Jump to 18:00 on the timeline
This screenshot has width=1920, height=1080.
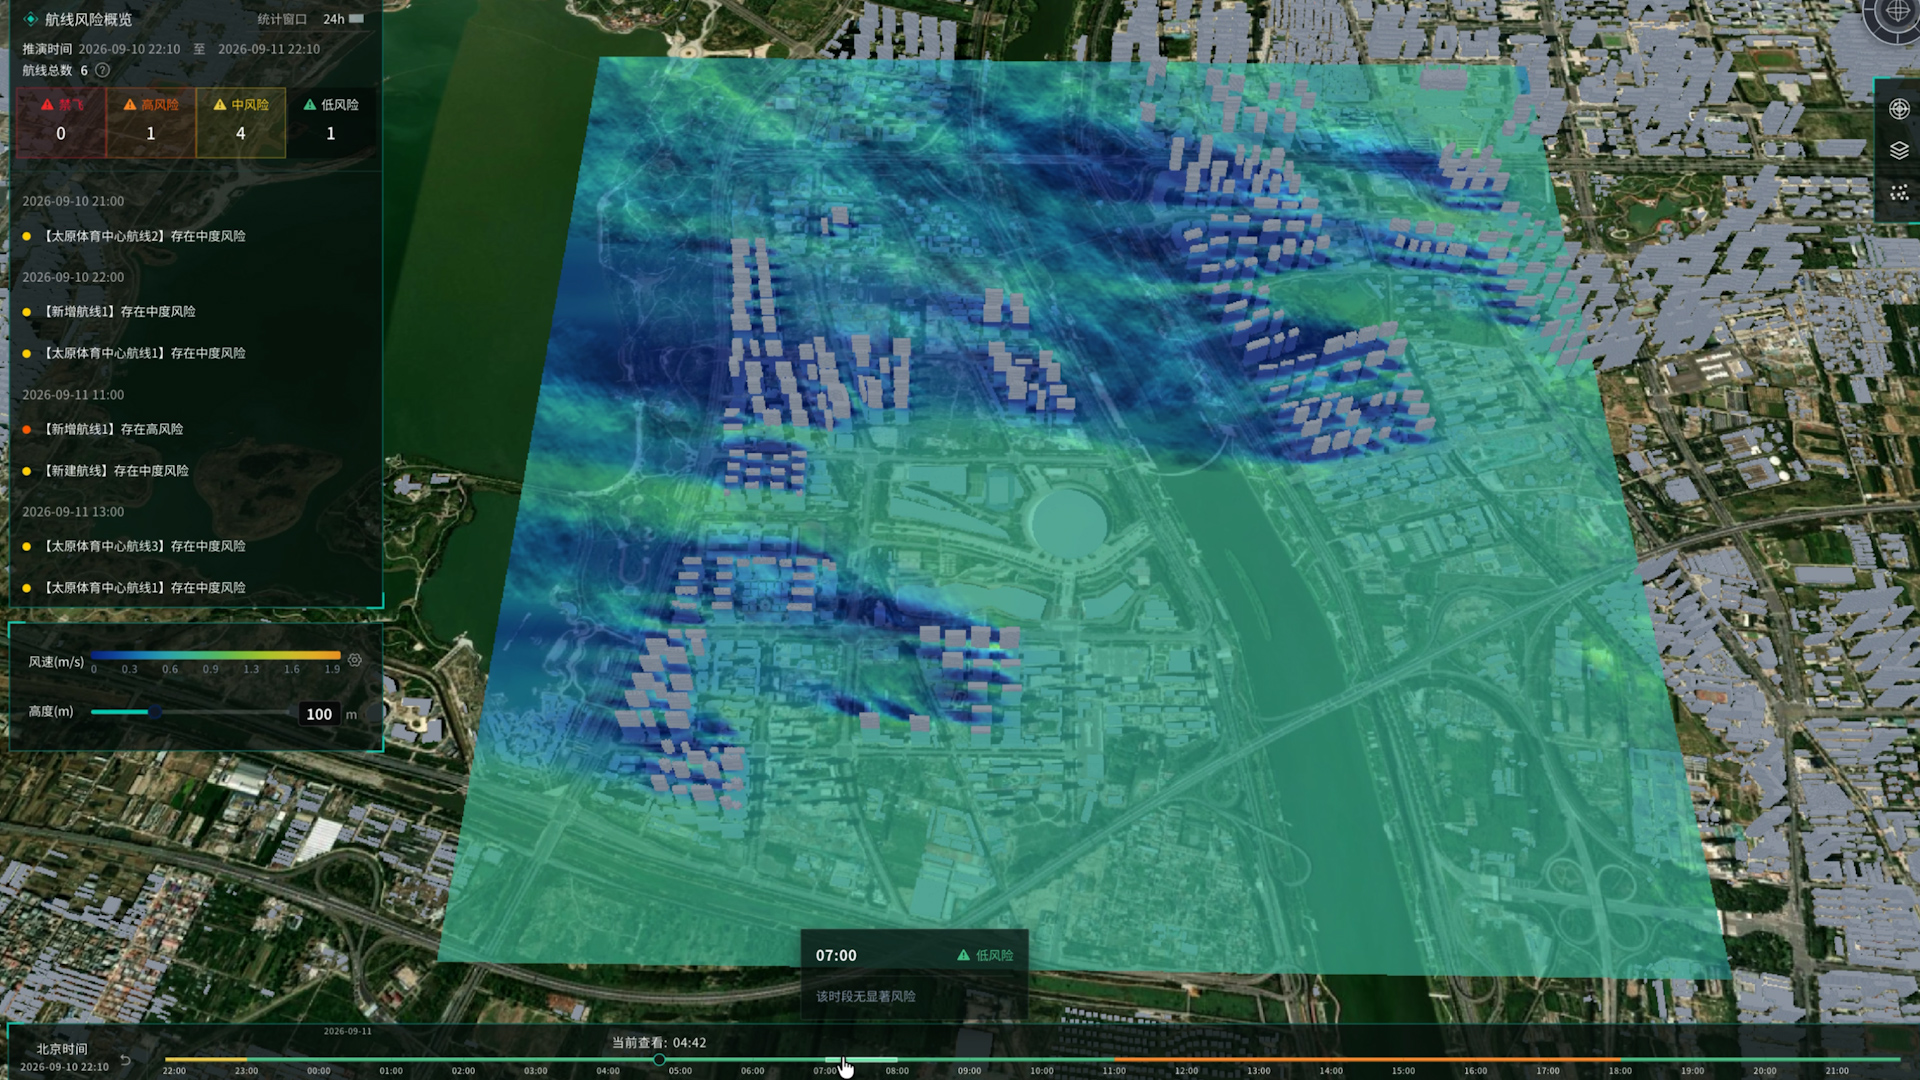1620,1070
